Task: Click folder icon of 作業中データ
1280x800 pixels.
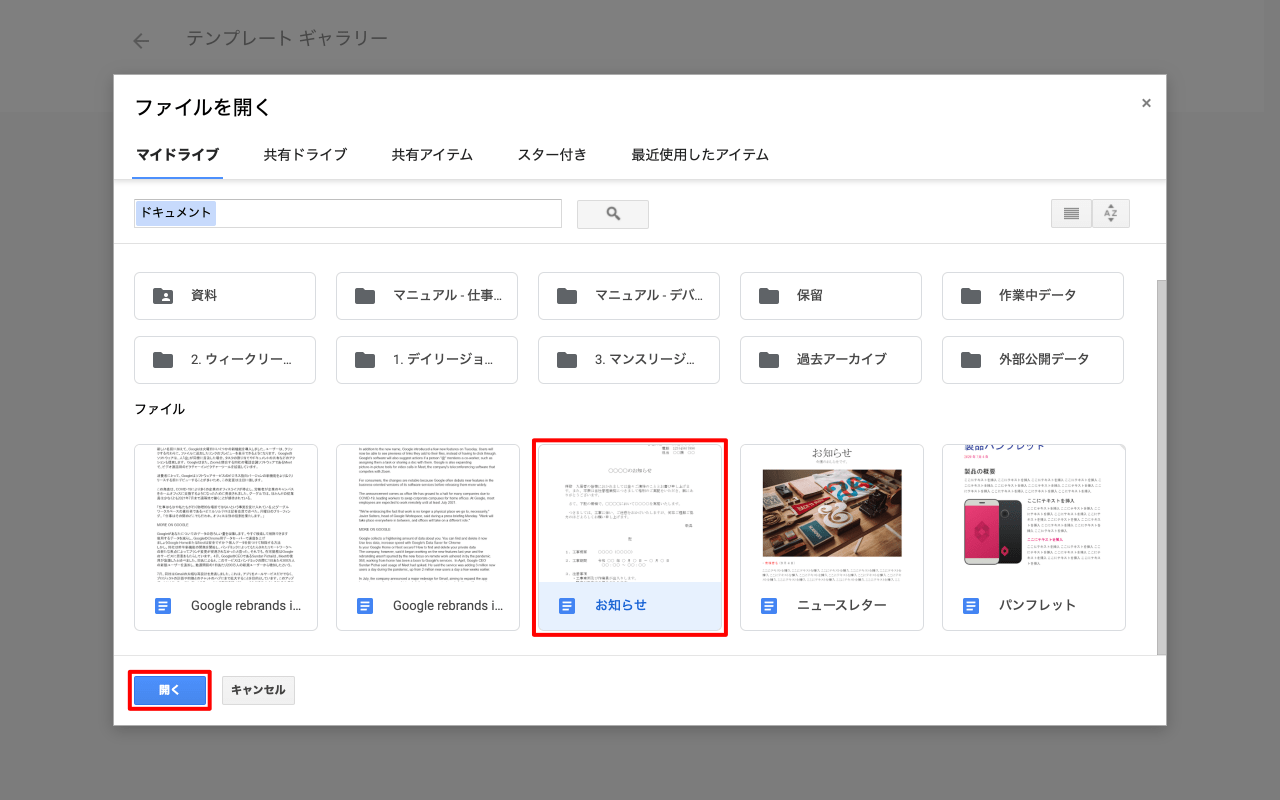Action: [971, 296]
